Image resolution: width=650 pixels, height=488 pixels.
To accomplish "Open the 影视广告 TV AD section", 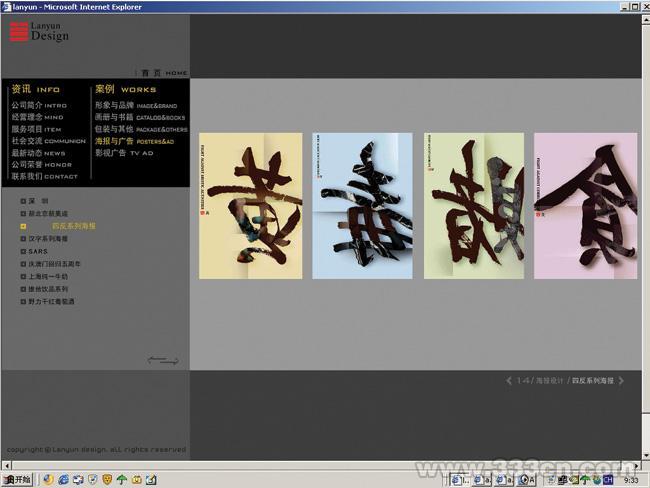I will point(124,153).
